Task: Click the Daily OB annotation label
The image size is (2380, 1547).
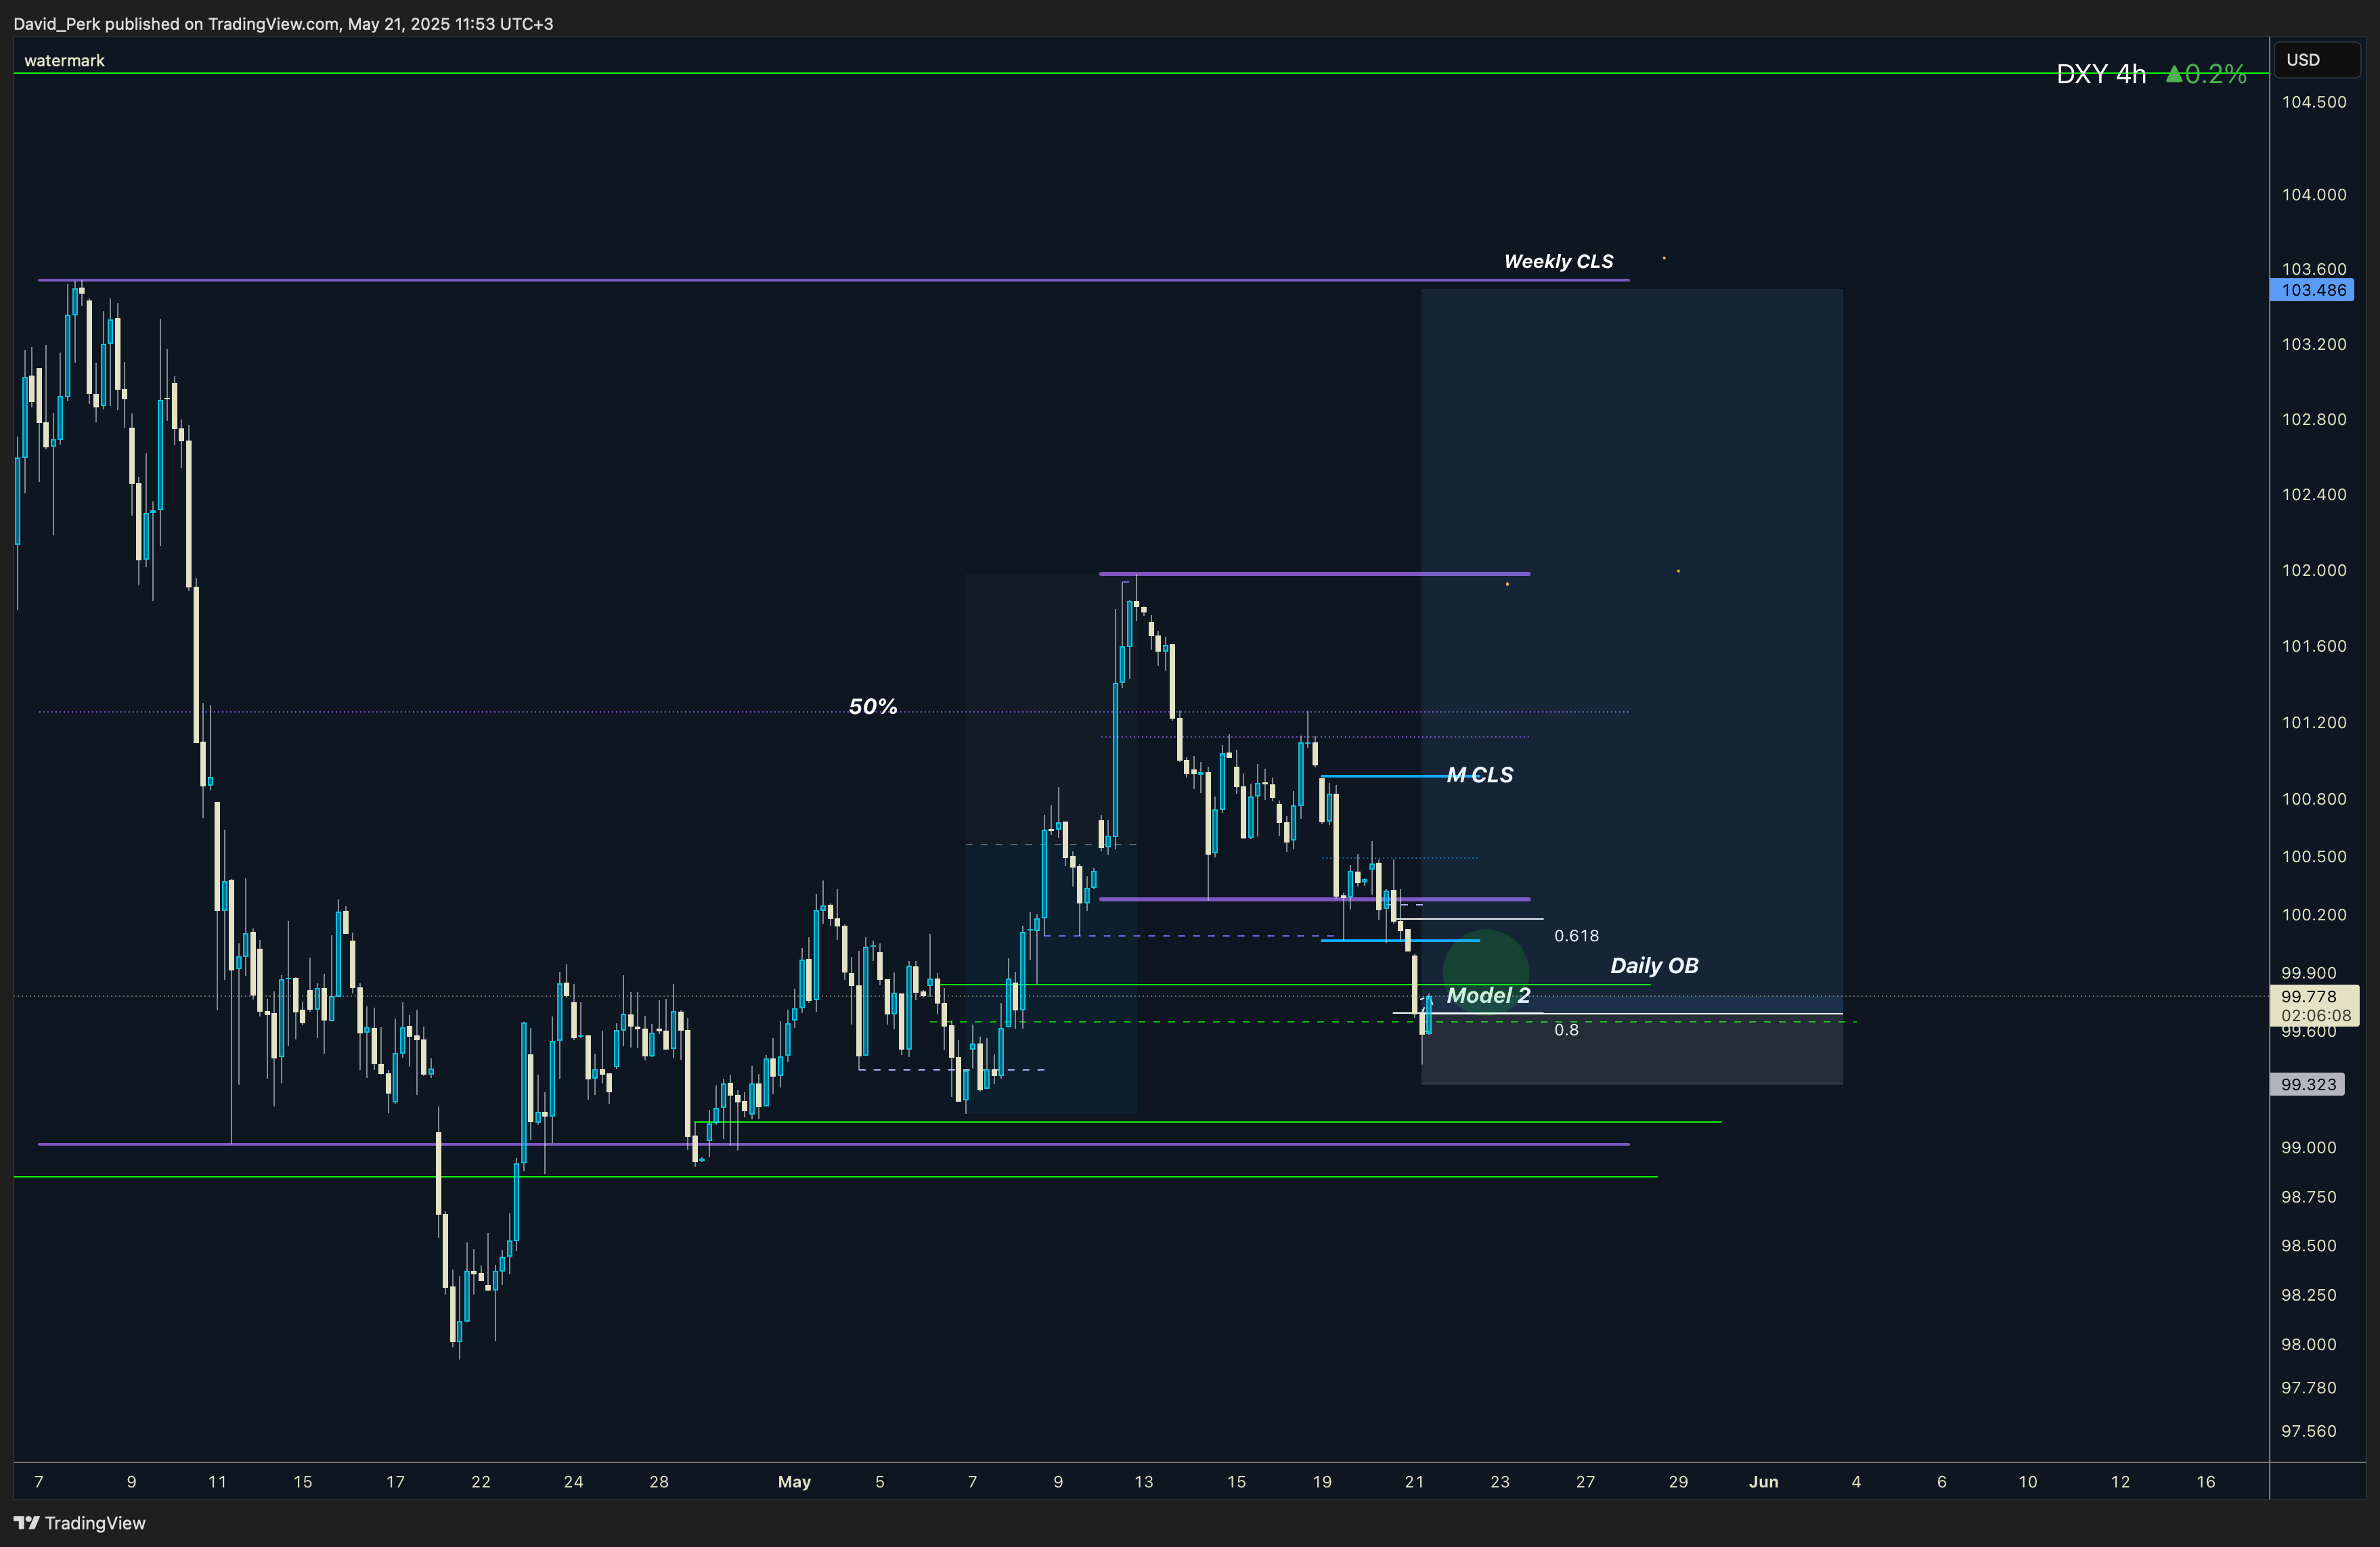Action: pyautogui.click(x=1654, y=966)
